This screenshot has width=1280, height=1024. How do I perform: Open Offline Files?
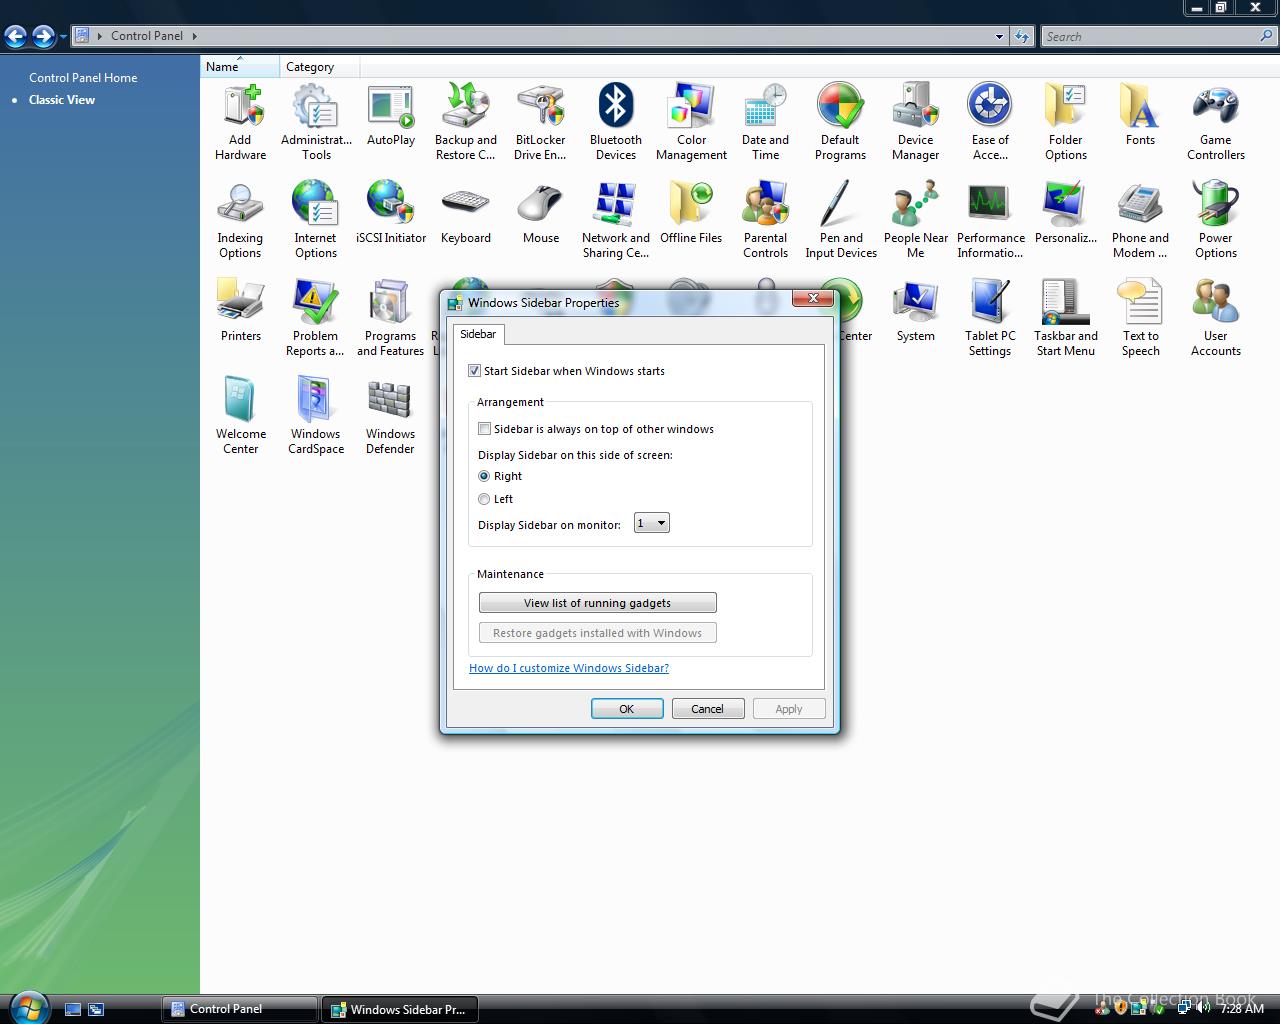click(x=691, y=213)
